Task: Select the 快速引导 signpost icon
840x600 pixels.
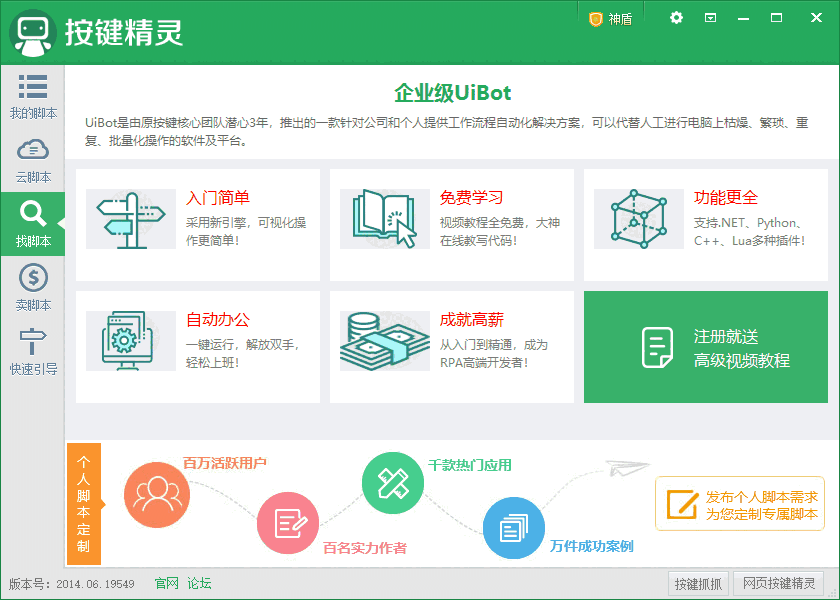Action: pos(33,341)
